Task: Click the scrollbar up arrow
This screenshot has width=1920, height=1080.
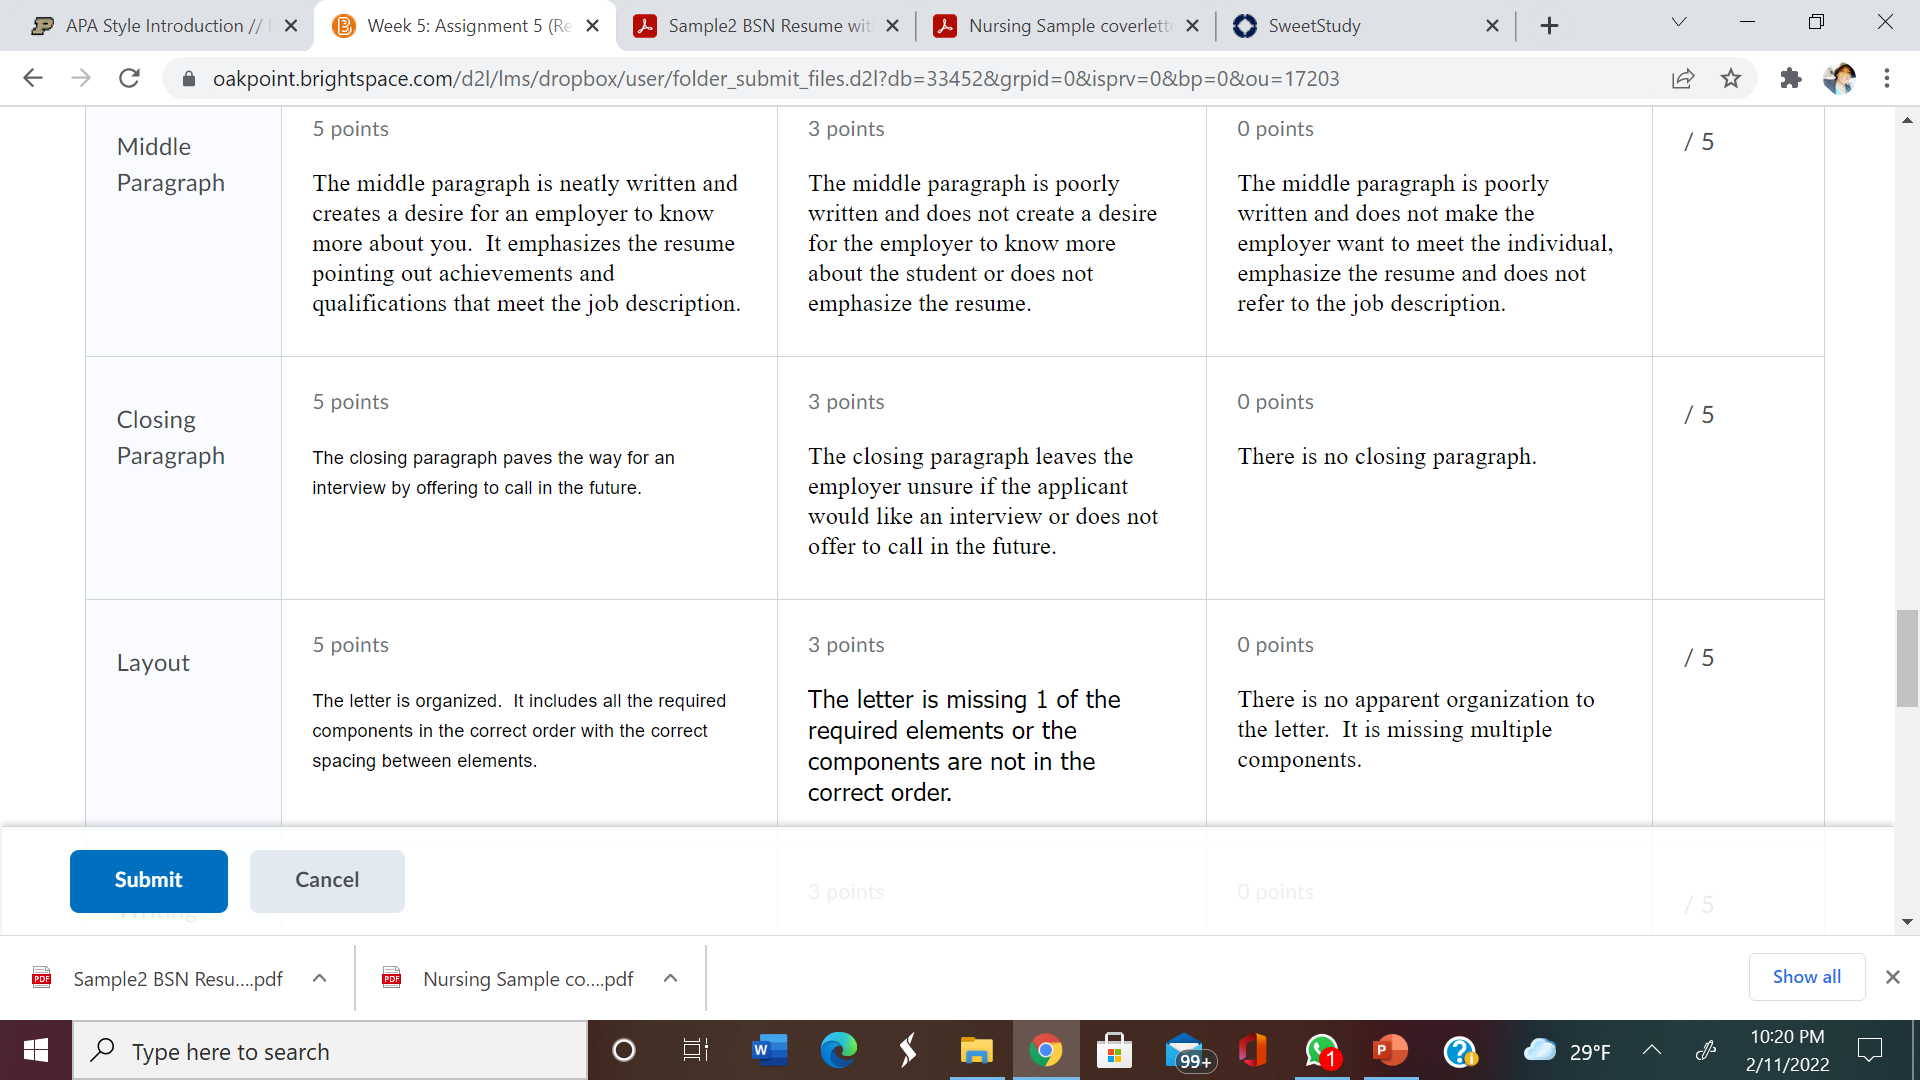Action: click(x=1907, y=120)
